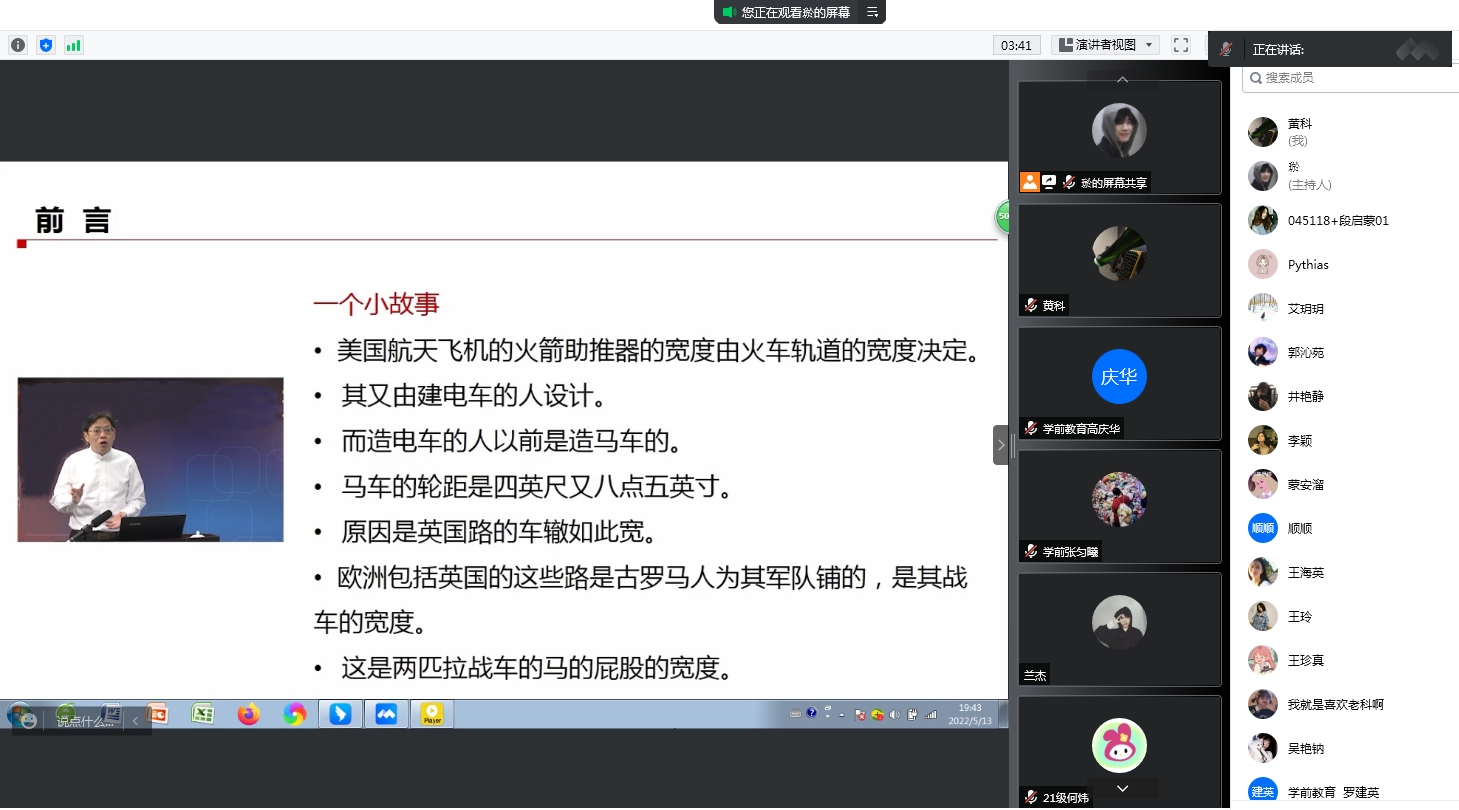Click the emoji icon in the chat bar

(28, 720)
